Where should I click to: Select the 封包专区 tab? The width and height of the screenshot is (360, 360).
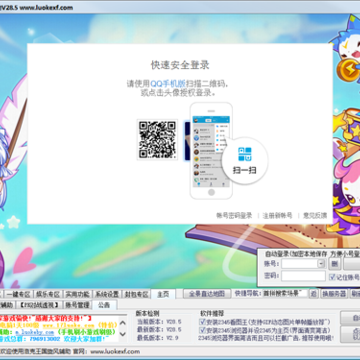click(x=136, y=294)
